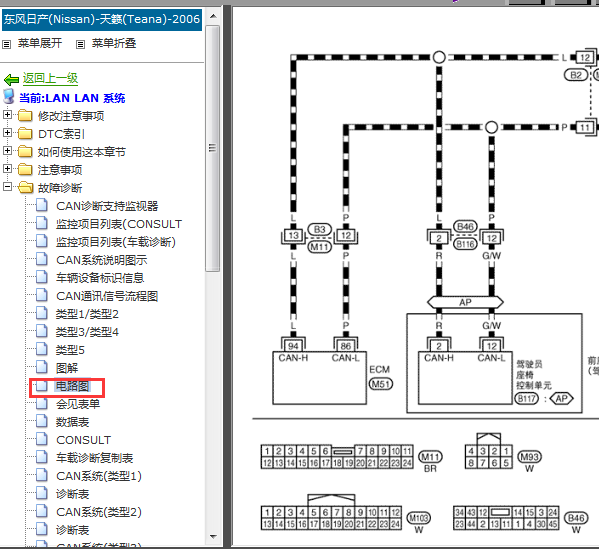Viewport: 599px width, 549px height.
Task: Open the CAN系统(类型2) page
Action: click(x=99, y=512)
